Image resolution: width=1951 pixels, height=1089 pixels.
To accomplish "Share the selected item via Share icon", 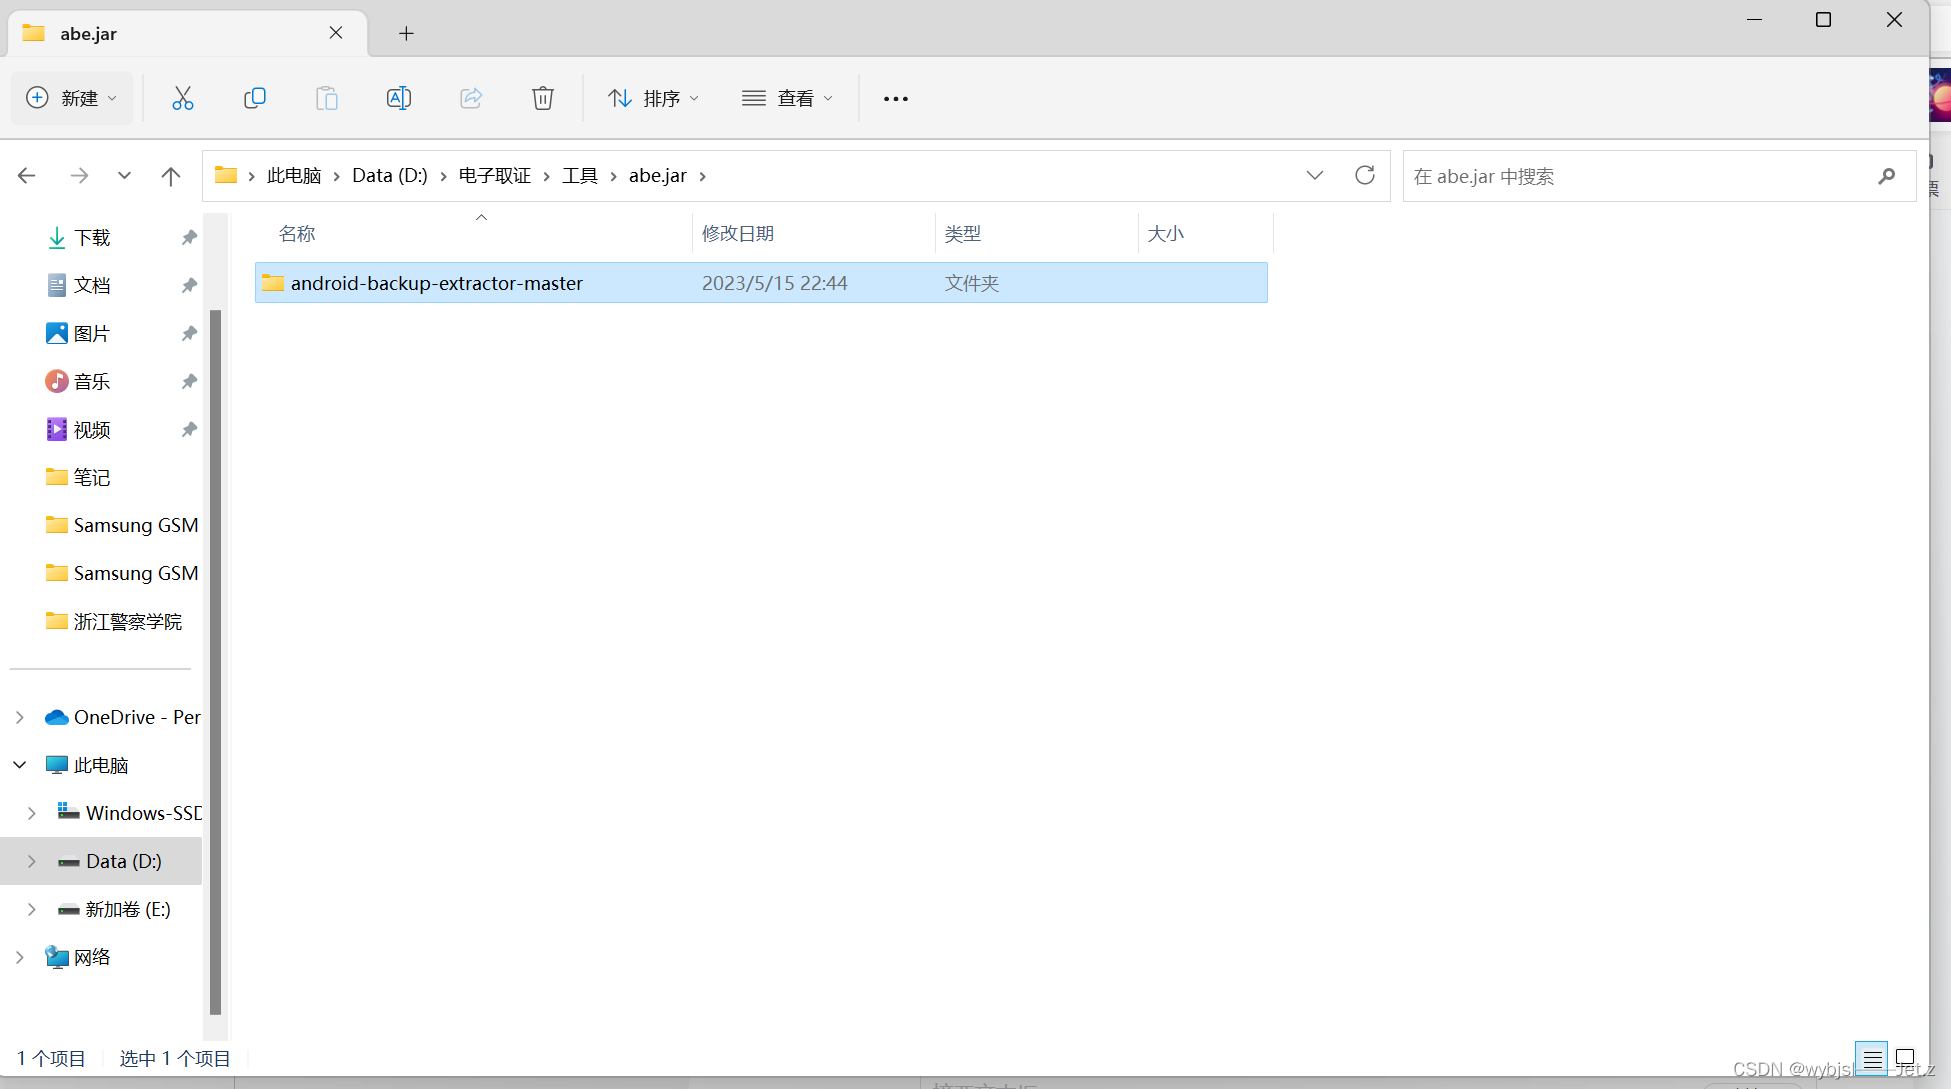I will point(470,97).
